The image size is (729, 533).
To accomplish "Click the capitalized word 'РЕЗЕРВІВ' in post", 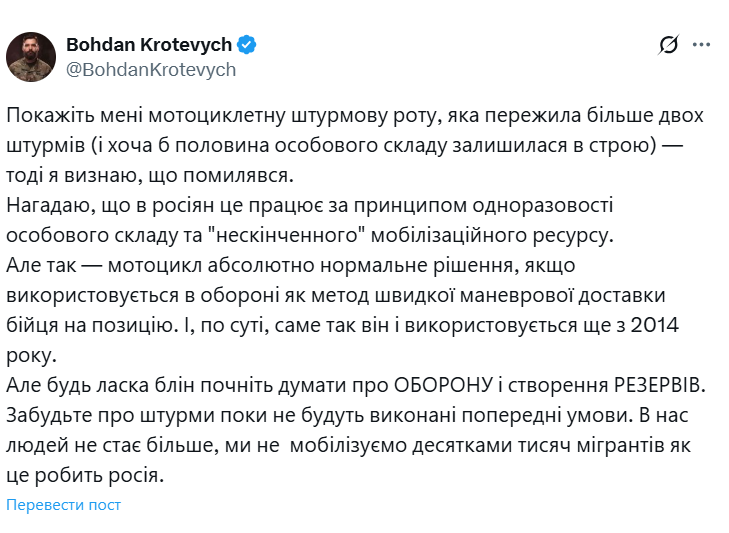I will pos(660,385).
